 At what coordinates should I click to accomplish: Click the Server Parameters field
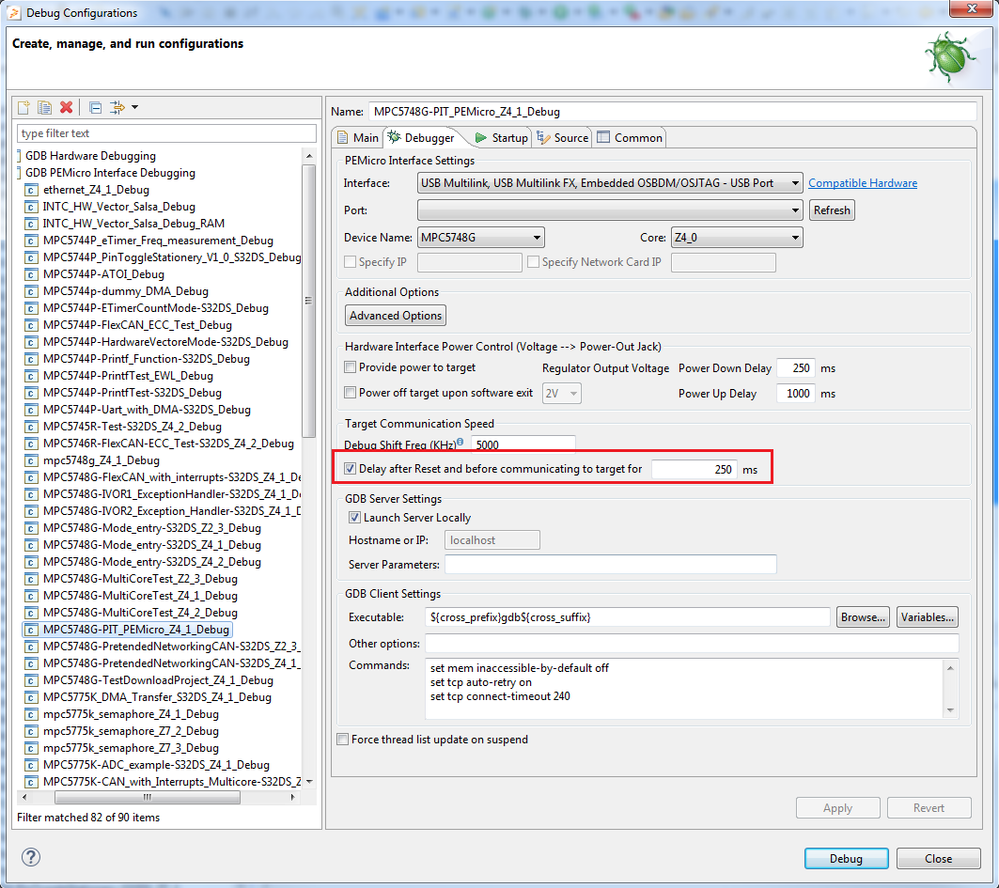pos(610,564)
